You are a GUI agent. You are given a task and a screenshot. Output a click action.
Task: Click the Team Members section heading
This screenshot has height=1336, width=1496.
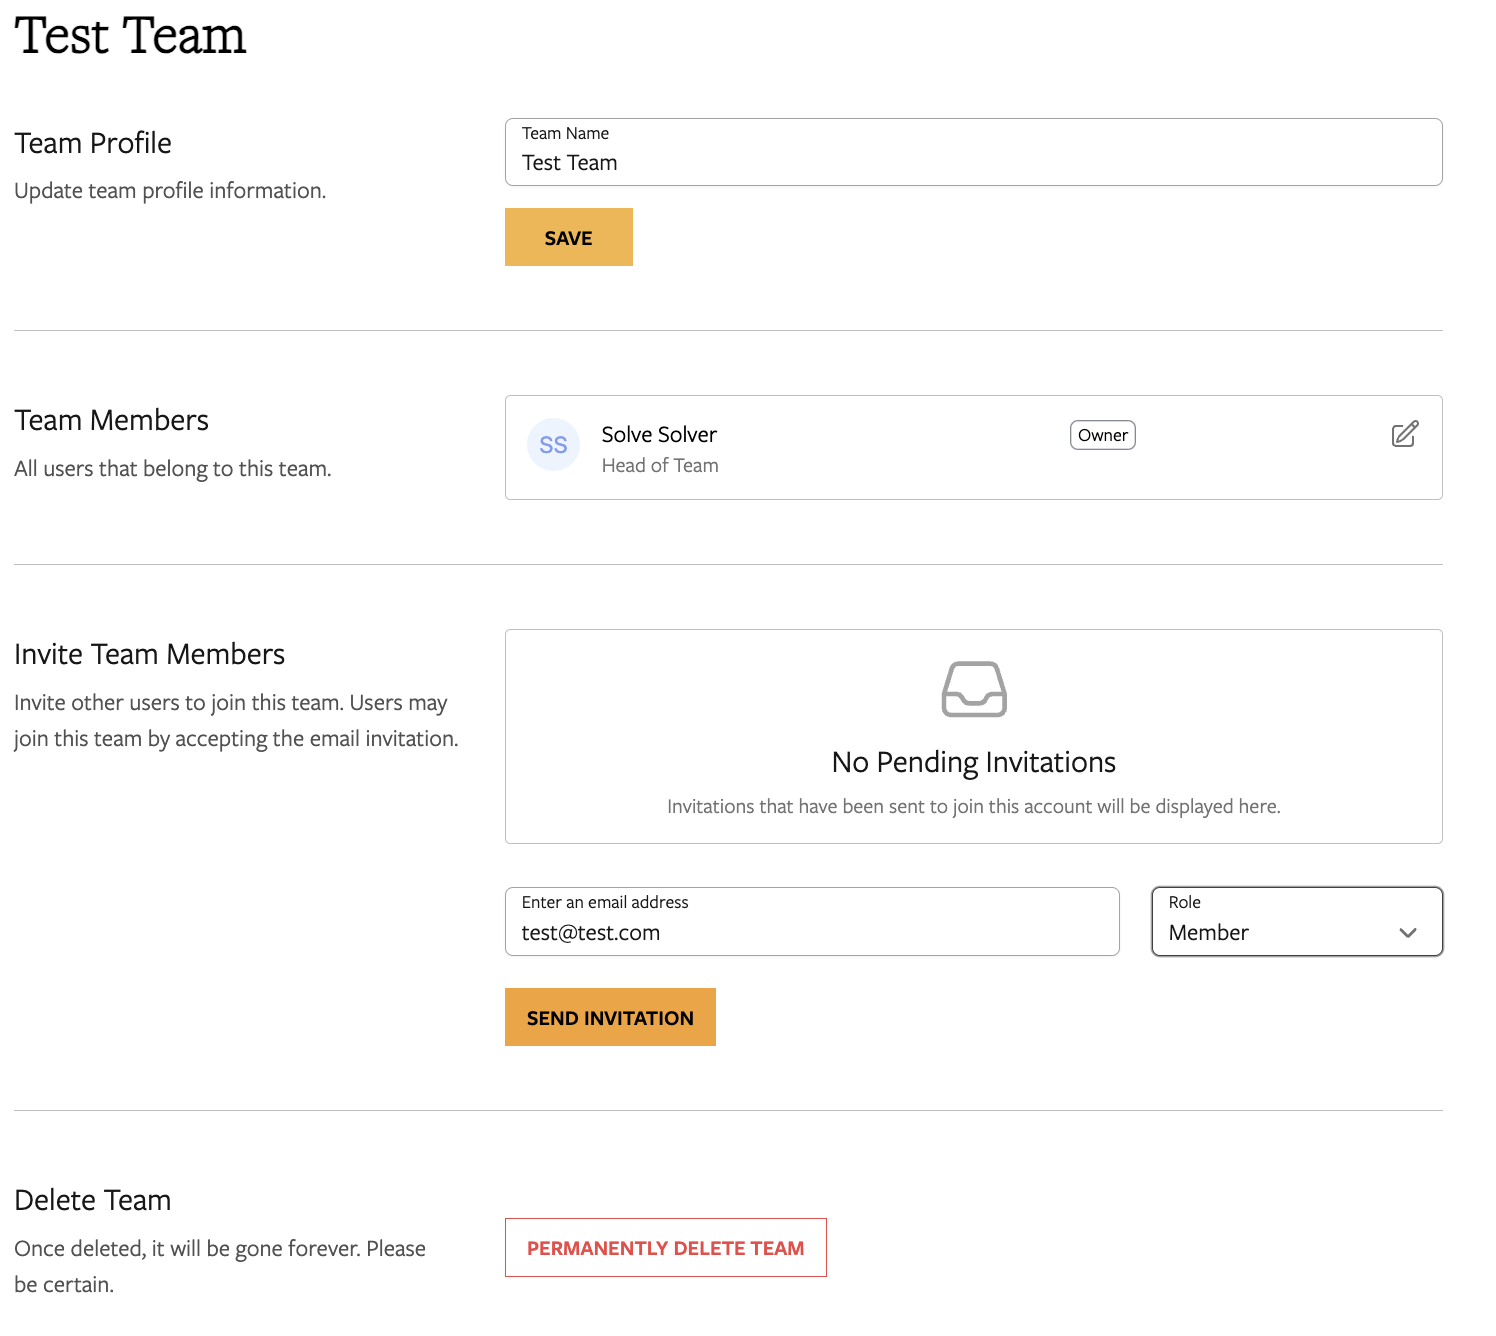click(111, 420)
